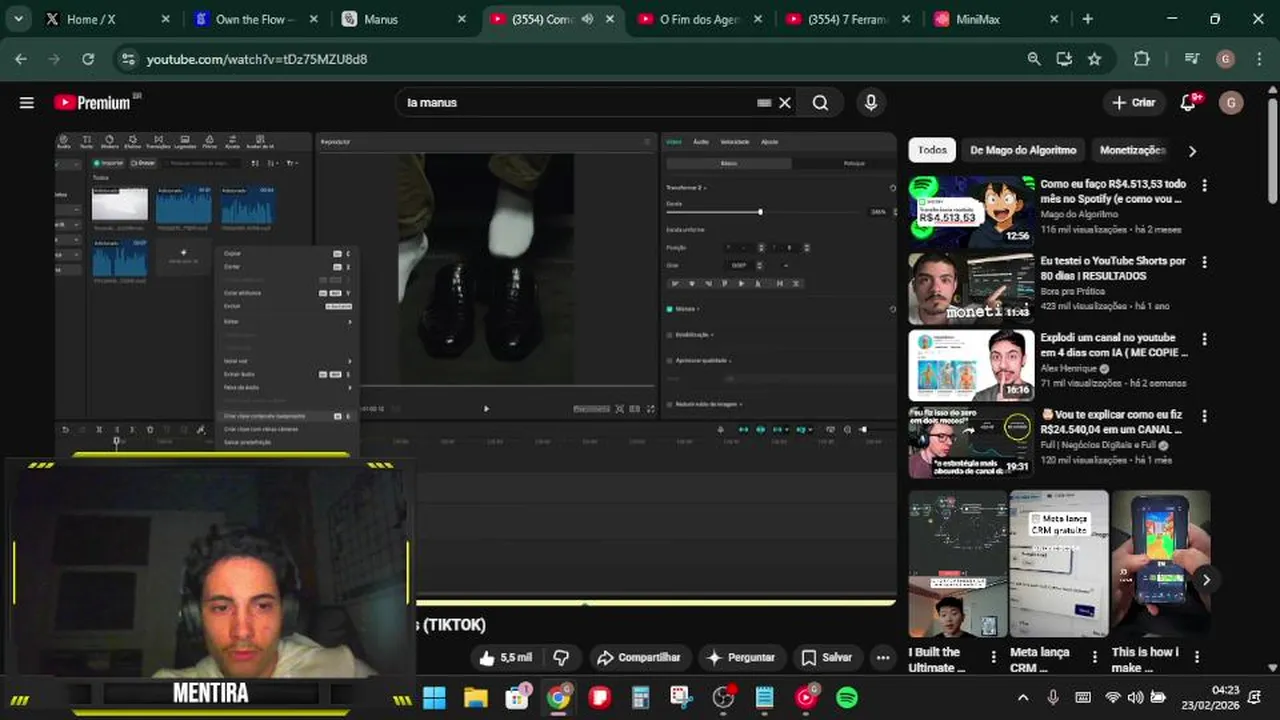Focus the YouTube search input field
The height and width of the screenshot is (720, 1280).
[575, 102]
